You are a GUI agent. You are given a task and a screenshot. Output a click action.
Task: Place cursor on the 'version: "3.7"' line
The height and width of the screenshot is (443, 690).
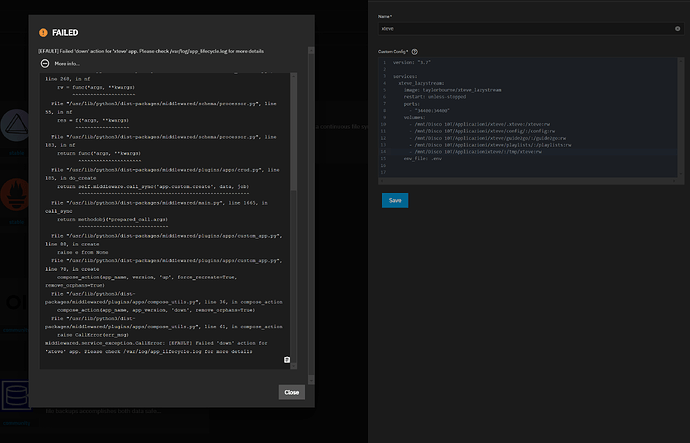click(x=411, y=62)
